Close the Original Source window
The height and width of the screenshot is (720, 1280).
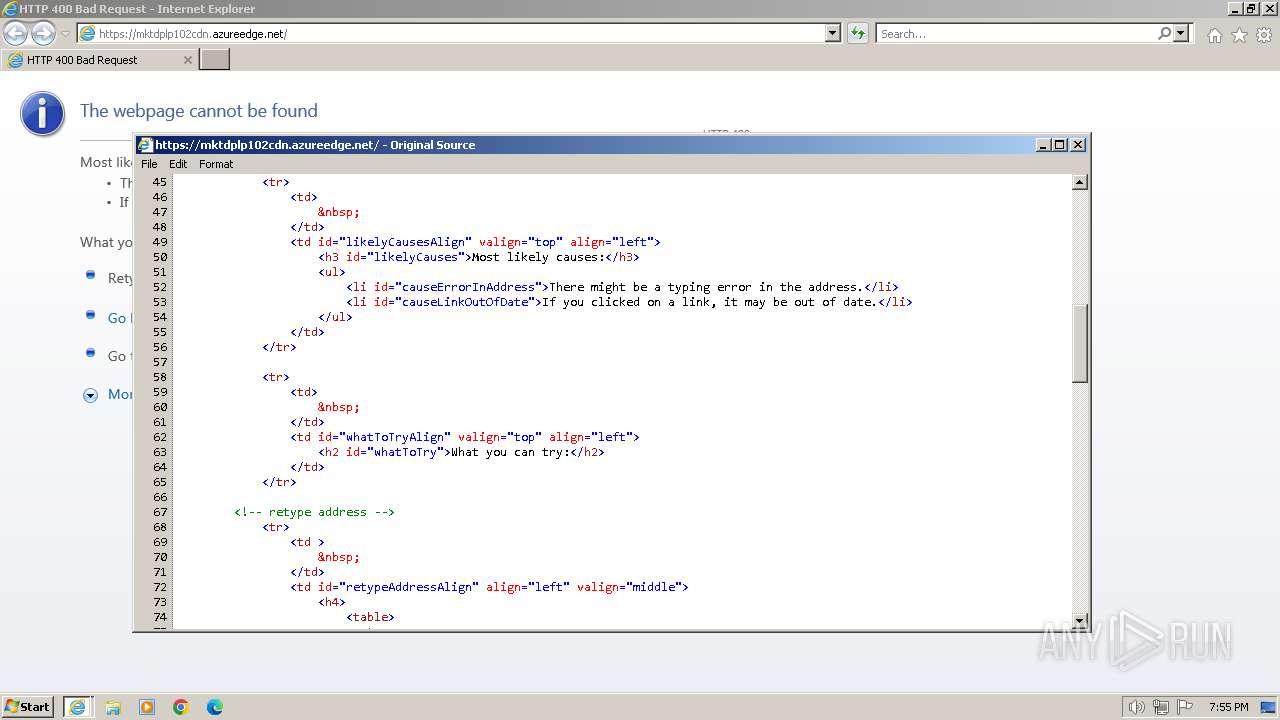[x=1078, y=145]
